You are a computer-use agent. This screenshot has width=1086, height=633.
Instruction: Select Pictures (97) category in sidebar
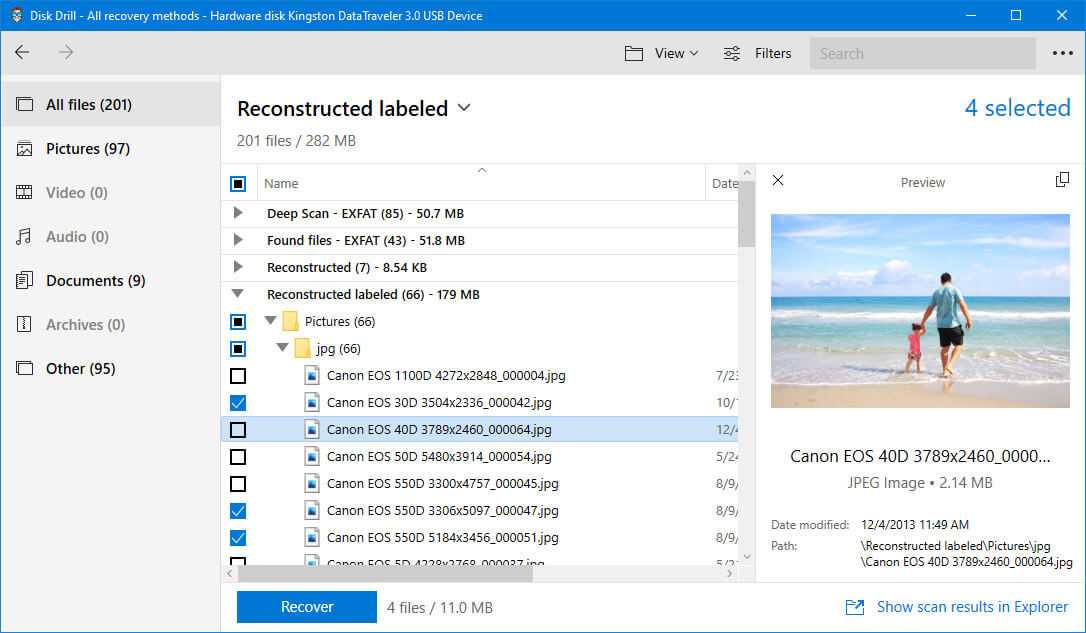[x=88, y=149]
